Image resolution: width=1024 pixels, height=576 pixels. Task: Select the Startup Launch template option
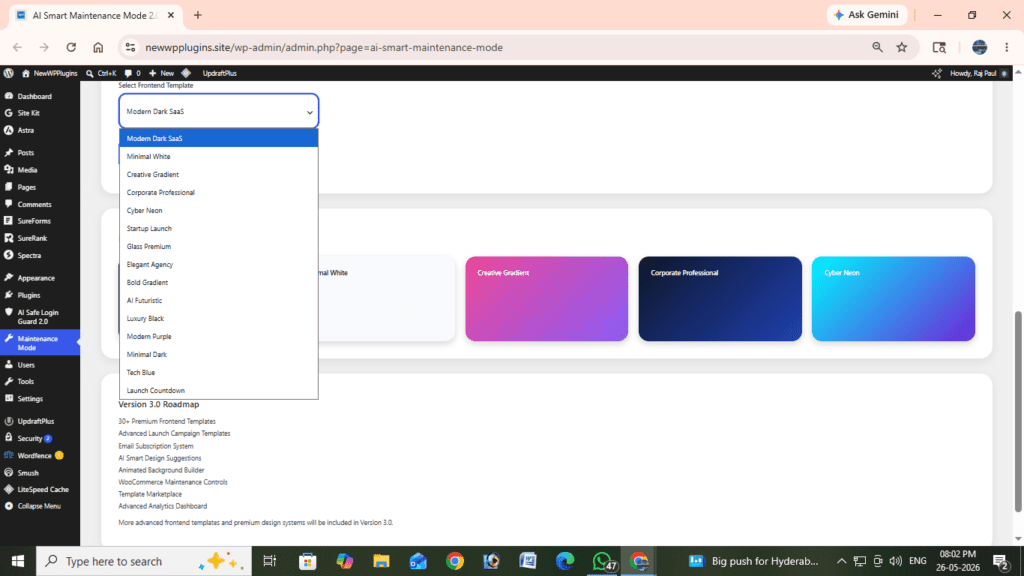coord(219,229)
